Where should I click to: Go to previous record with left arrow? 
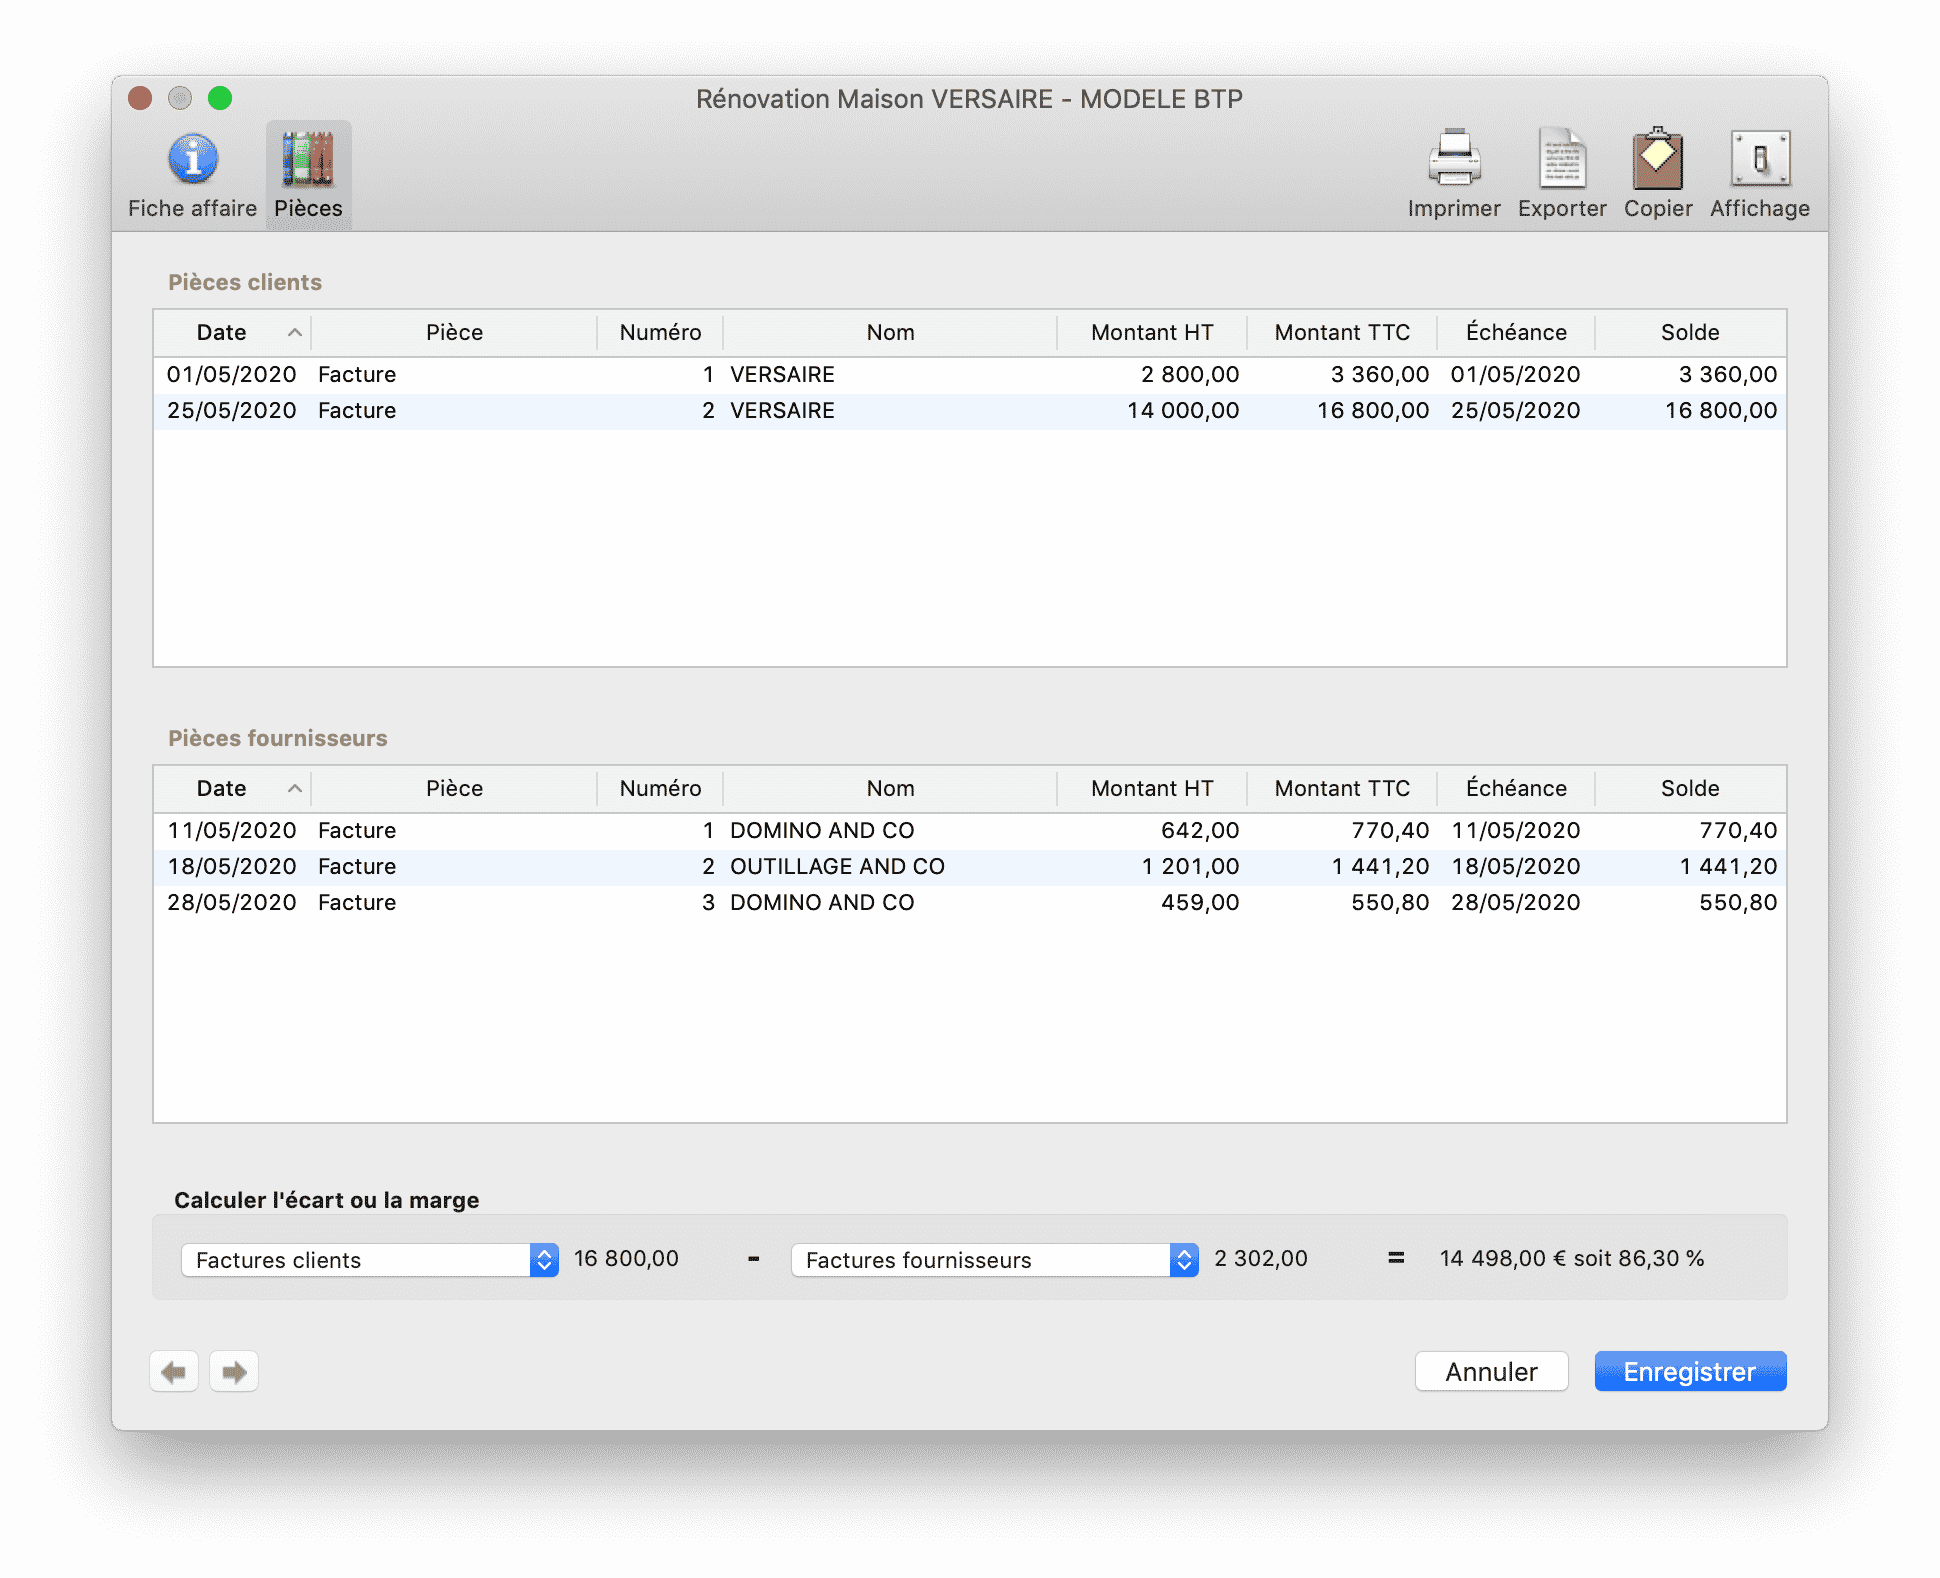click(174, 1371)
